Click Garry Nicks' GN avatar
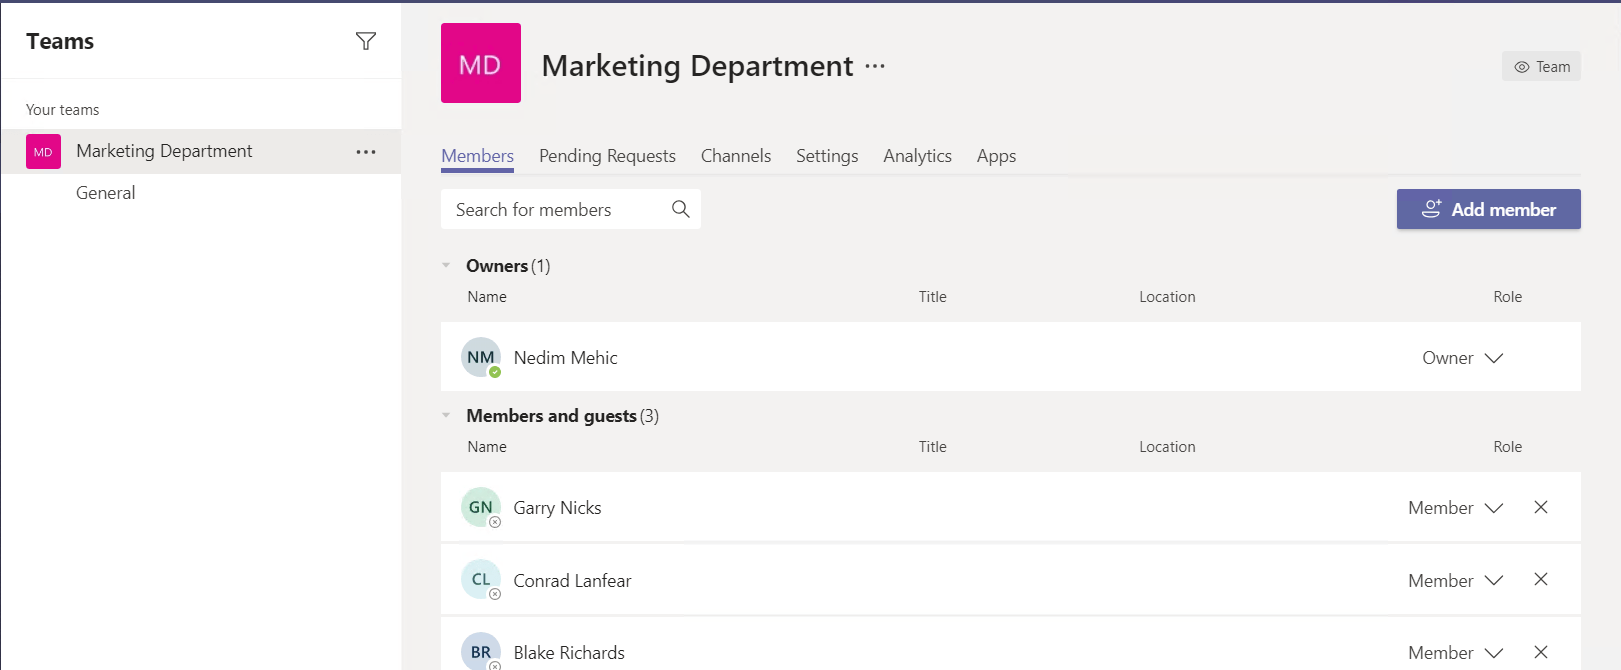The width and height of the screenshot is (1621, 670). coord(481,507)
